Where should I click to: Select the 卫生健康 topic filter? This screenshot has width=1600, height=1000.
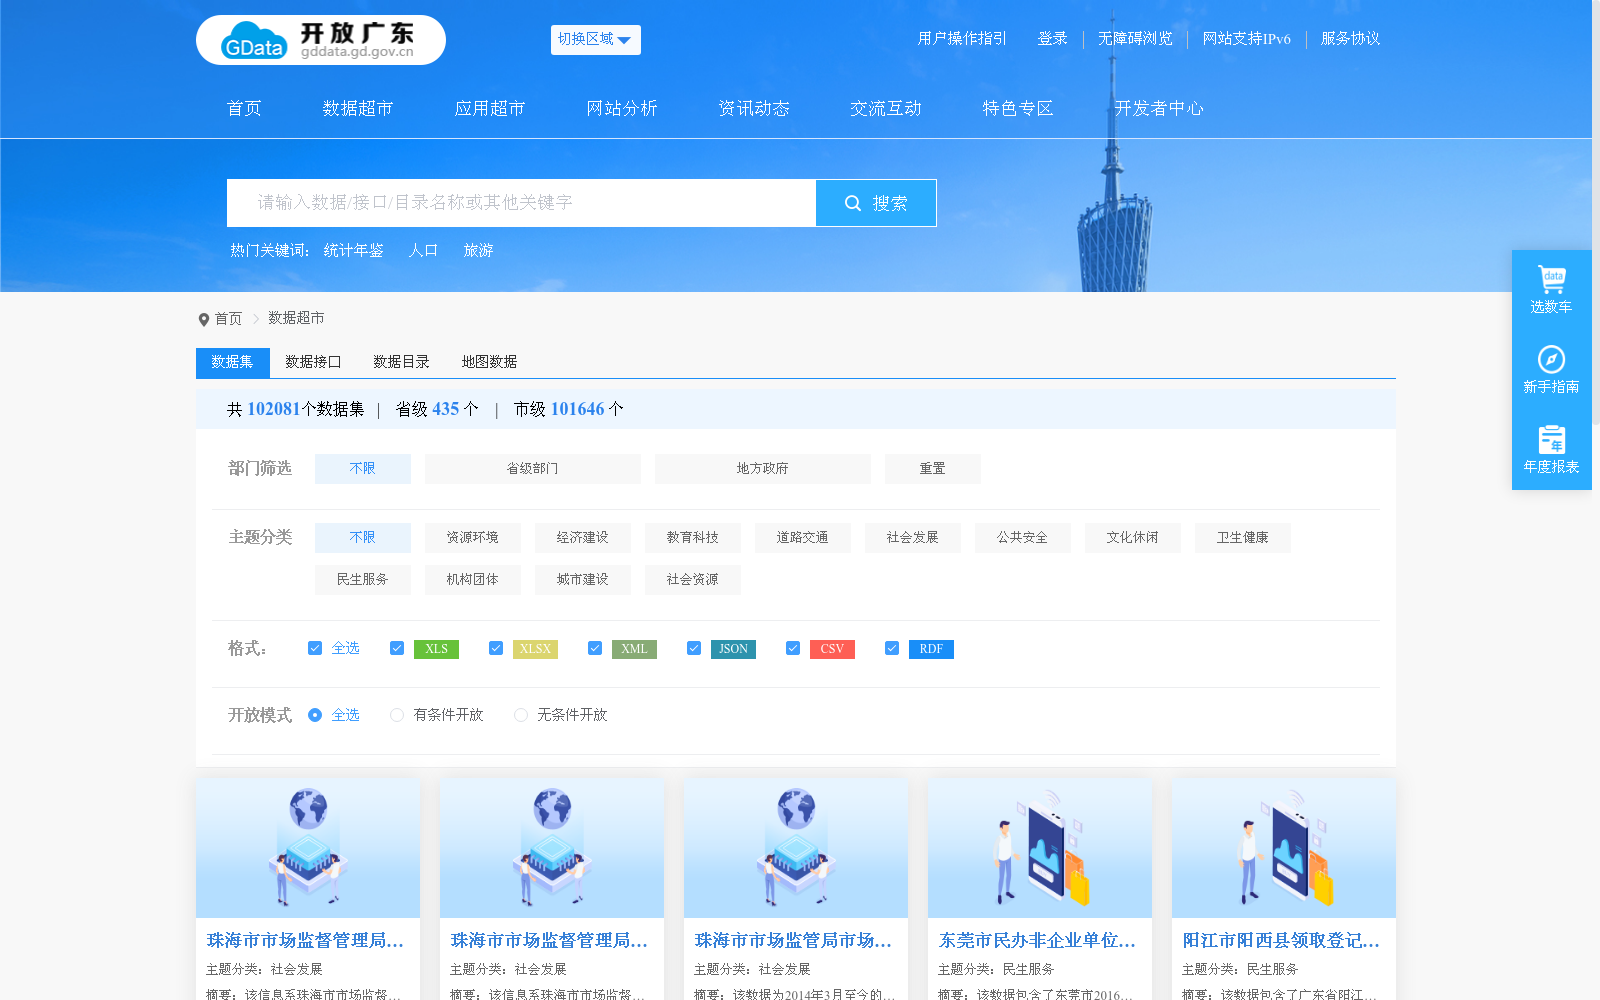pos(1242,537)
